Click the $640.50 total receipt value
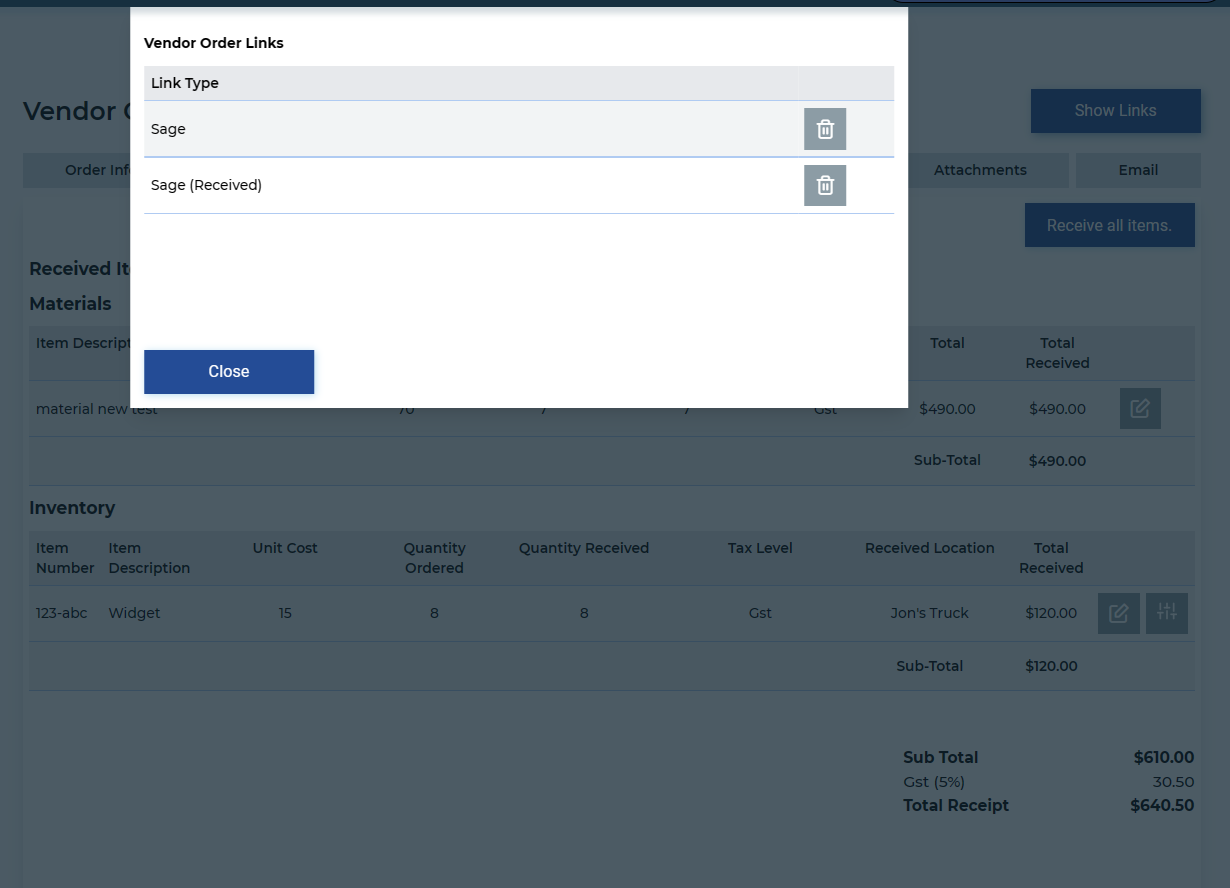1230x888 pixels. pyautogui.click(x=1162, y=806)
